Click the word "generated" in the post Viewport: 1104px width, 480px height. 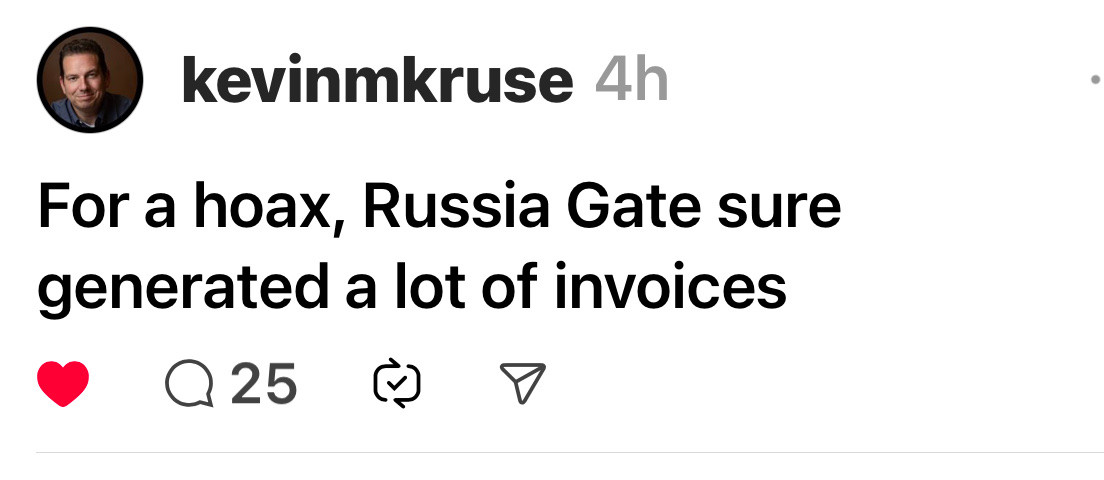185,289
